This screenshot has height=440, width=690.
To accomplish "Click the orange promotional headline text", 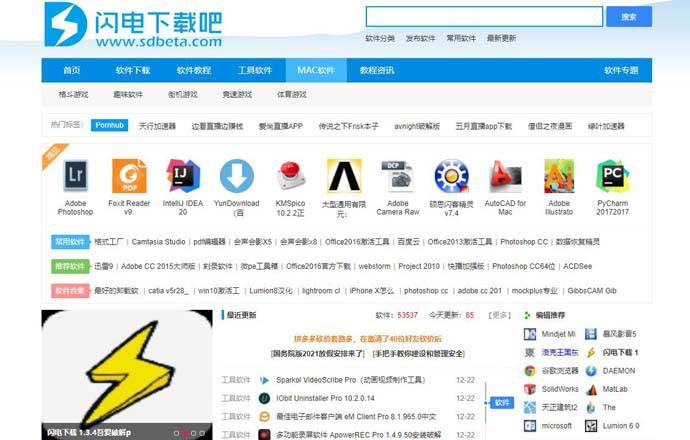I will [367, 339].
